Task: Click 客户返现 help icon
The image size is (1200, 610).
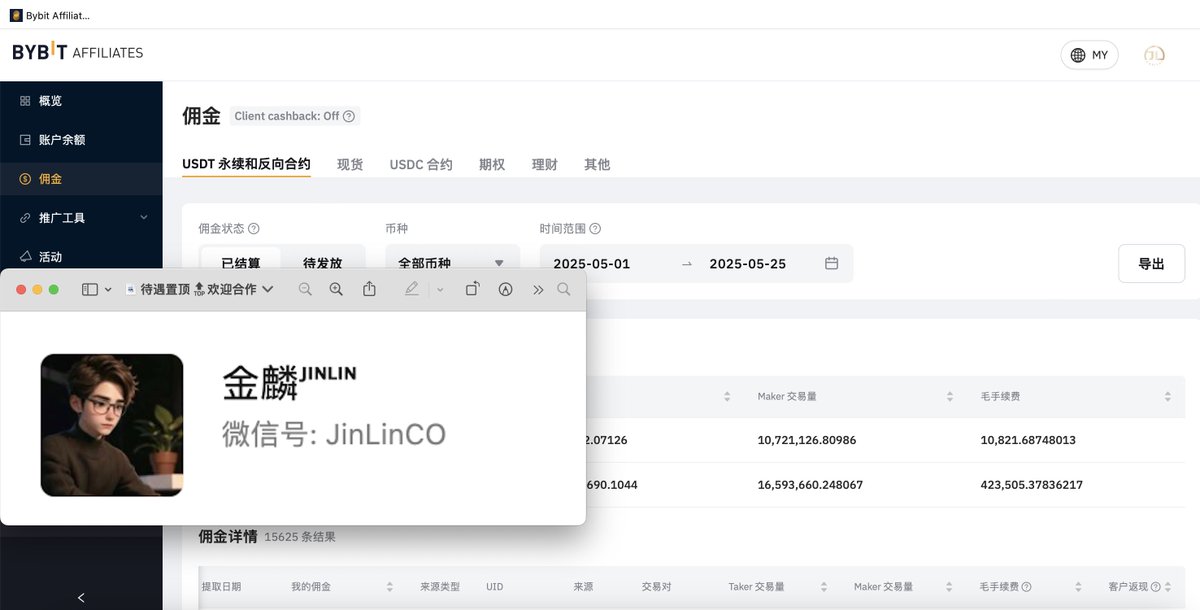Action: pos(1156,587)
